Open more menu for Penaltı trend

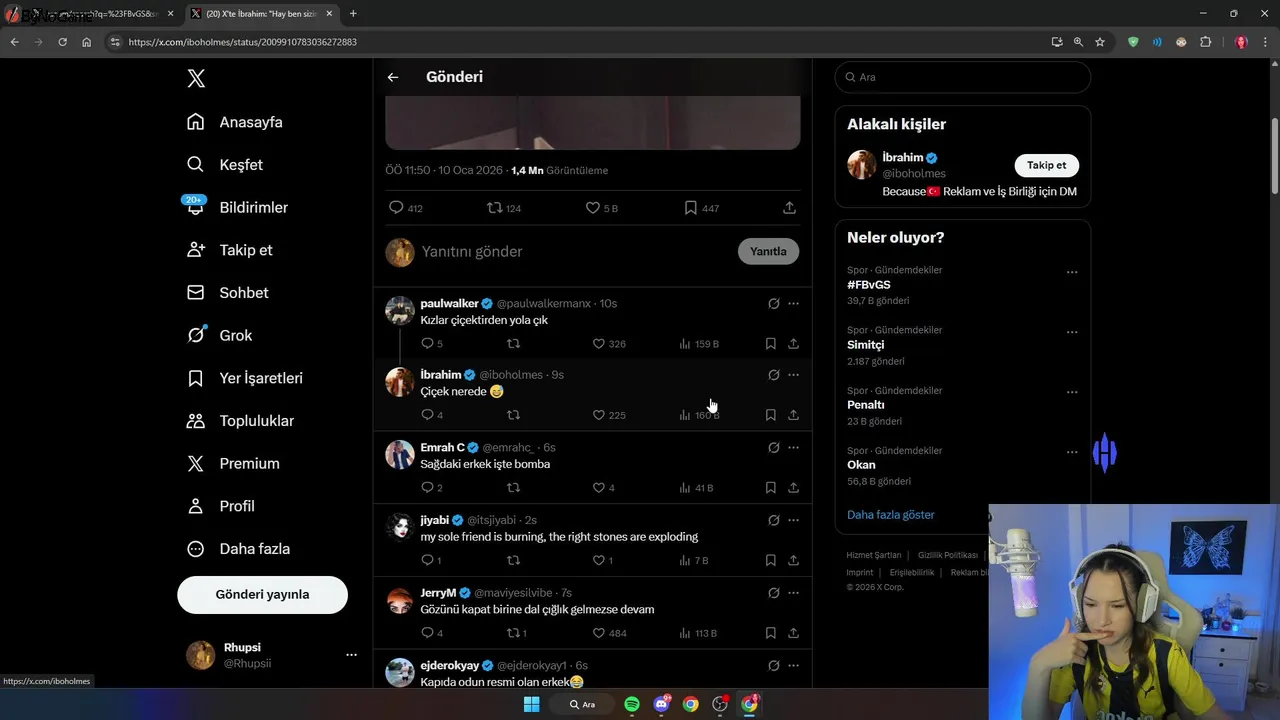1072,392
